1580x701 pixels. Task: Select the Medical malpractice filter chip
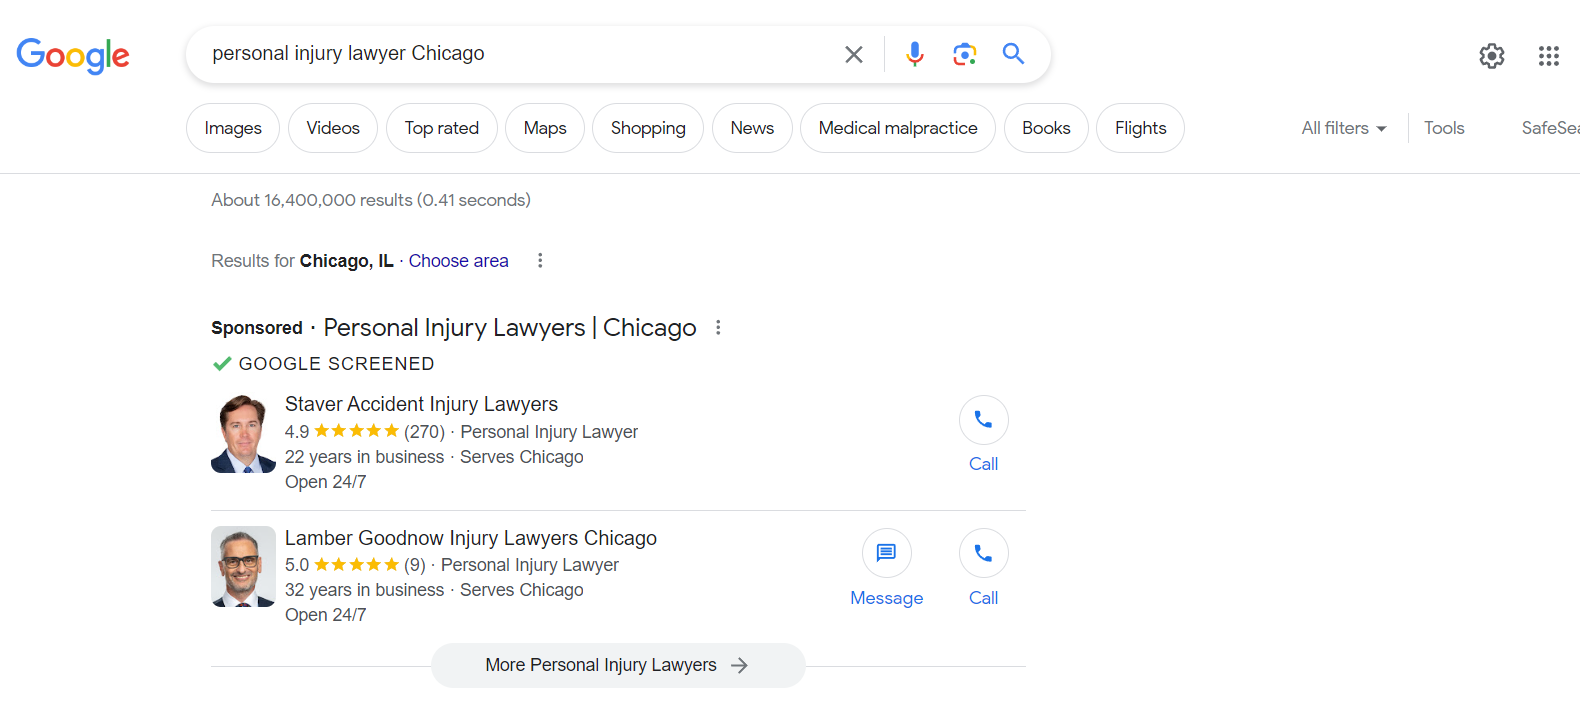coord(898,128)
